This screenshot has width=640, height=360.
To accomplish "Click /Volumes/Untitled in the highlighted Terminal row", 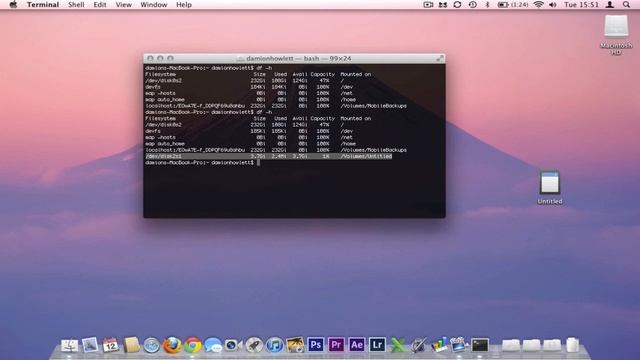I will point(366,156).
